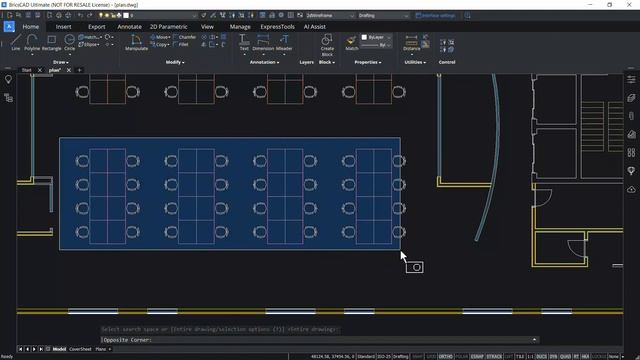
Task: Activate the Move tool
Action: 160,37
